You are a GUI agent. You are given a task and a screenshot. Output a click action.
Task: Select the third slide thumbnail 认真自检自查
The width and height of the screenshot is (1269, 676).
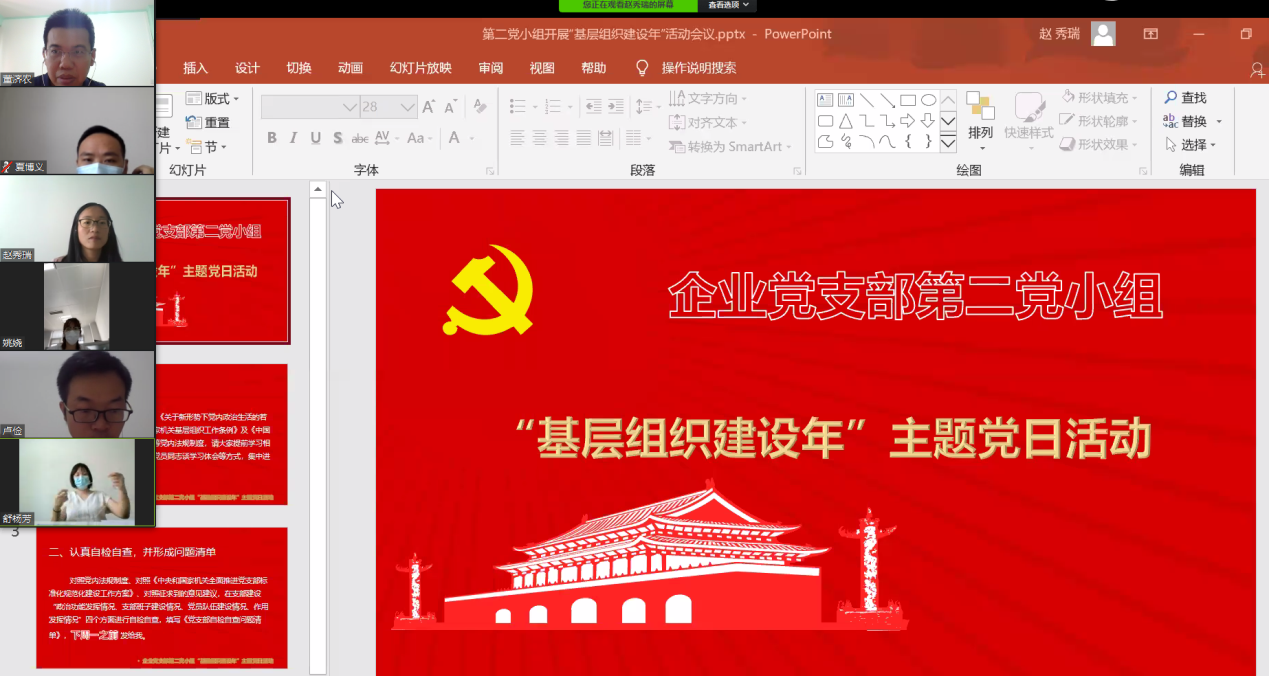162,598
